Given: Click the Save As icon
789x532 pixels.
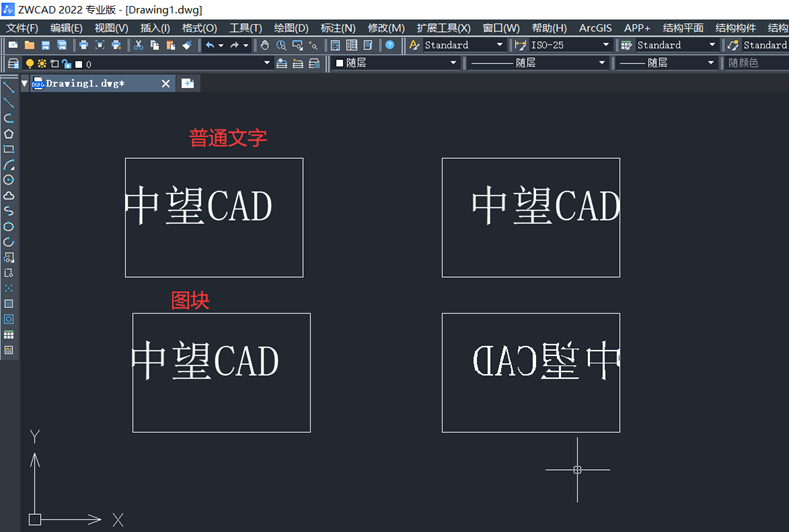Looking at the screenshot, I should click(x=61, y=45).
